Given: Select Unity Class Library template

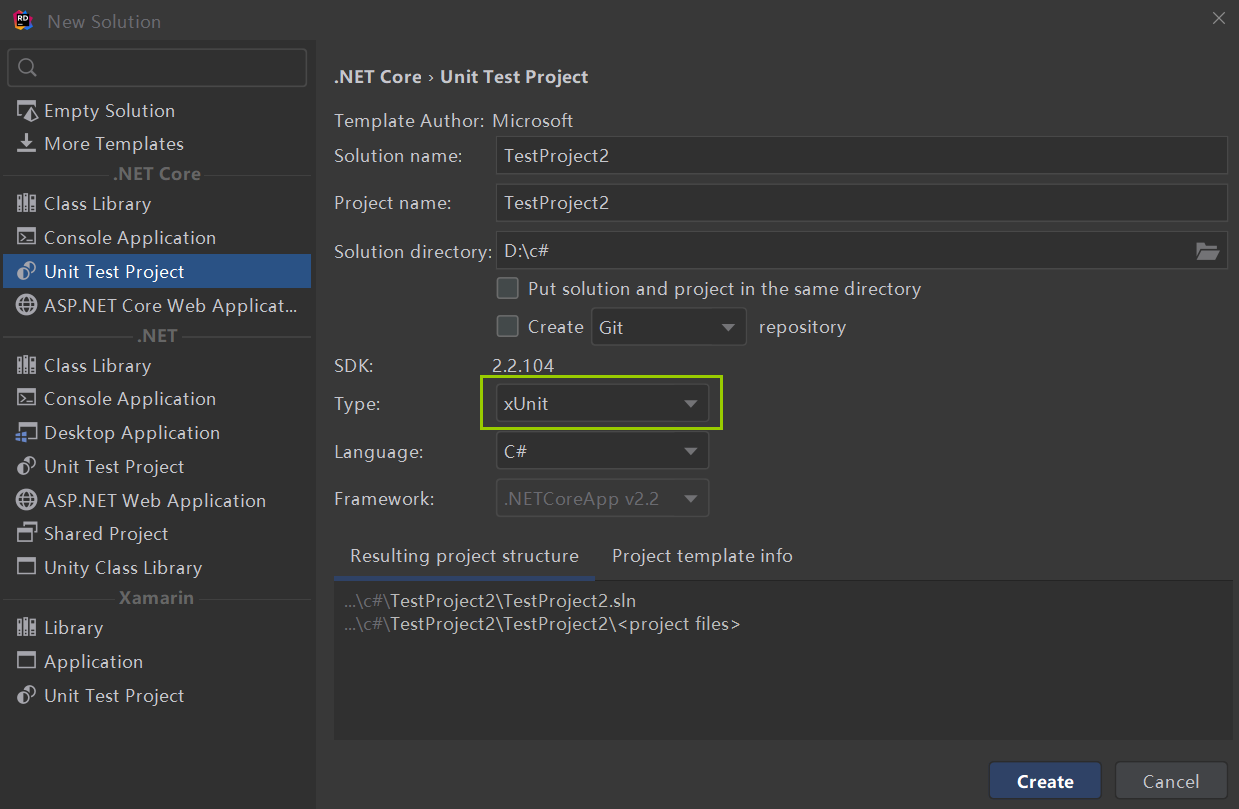Looking at the screenshot, I should tap(157, 568).
